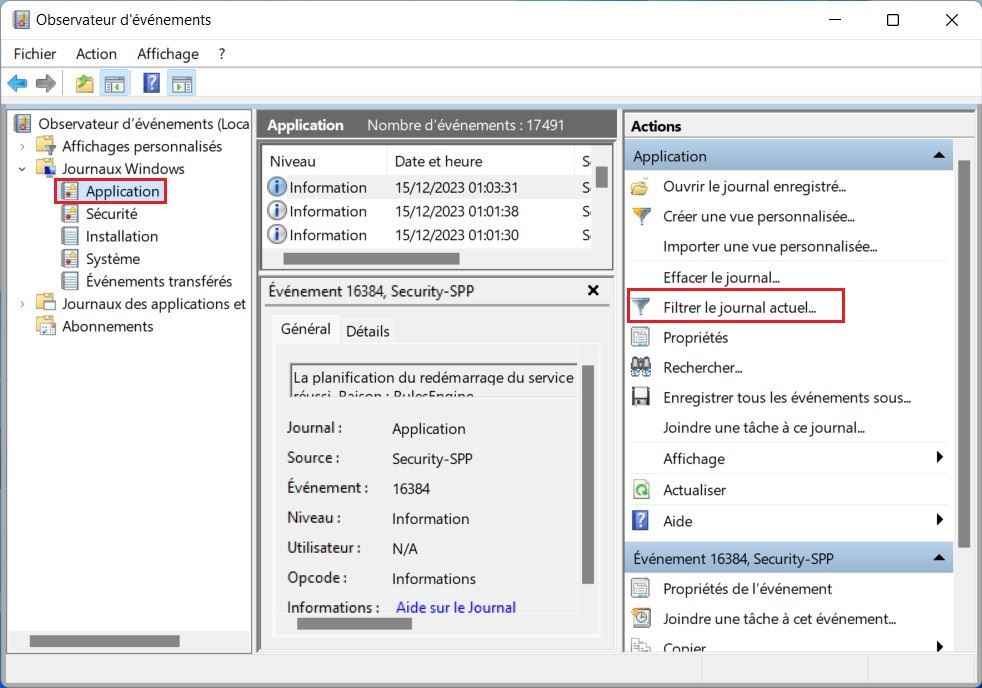Viewport: 982px width, 688px height.
Task: Click the funnel icon for Filtrer le journal actuel
Action: (x=641, y=307)
